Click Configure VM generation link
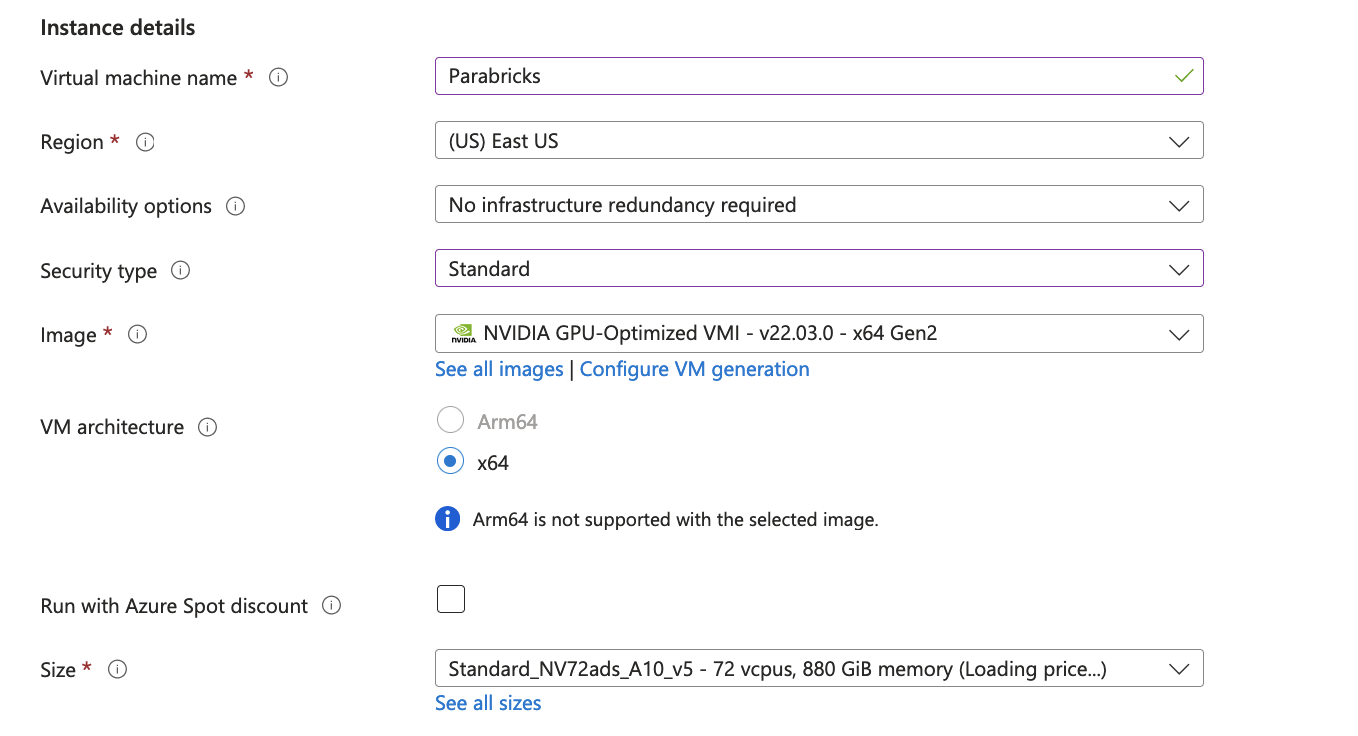 click(x=694, y=370)
